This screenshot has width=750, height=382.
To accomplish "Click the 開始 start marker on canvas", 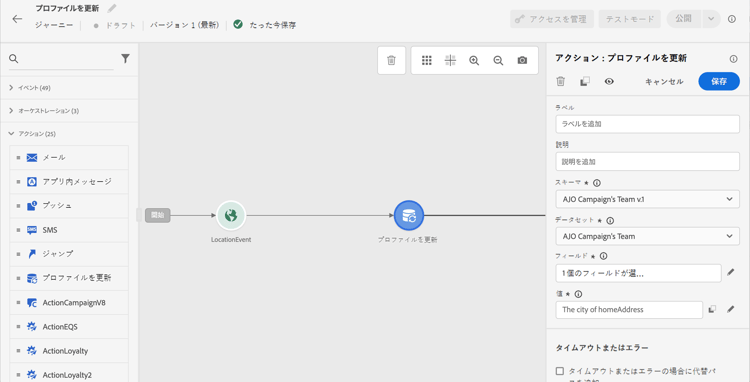I will [157, 215].
